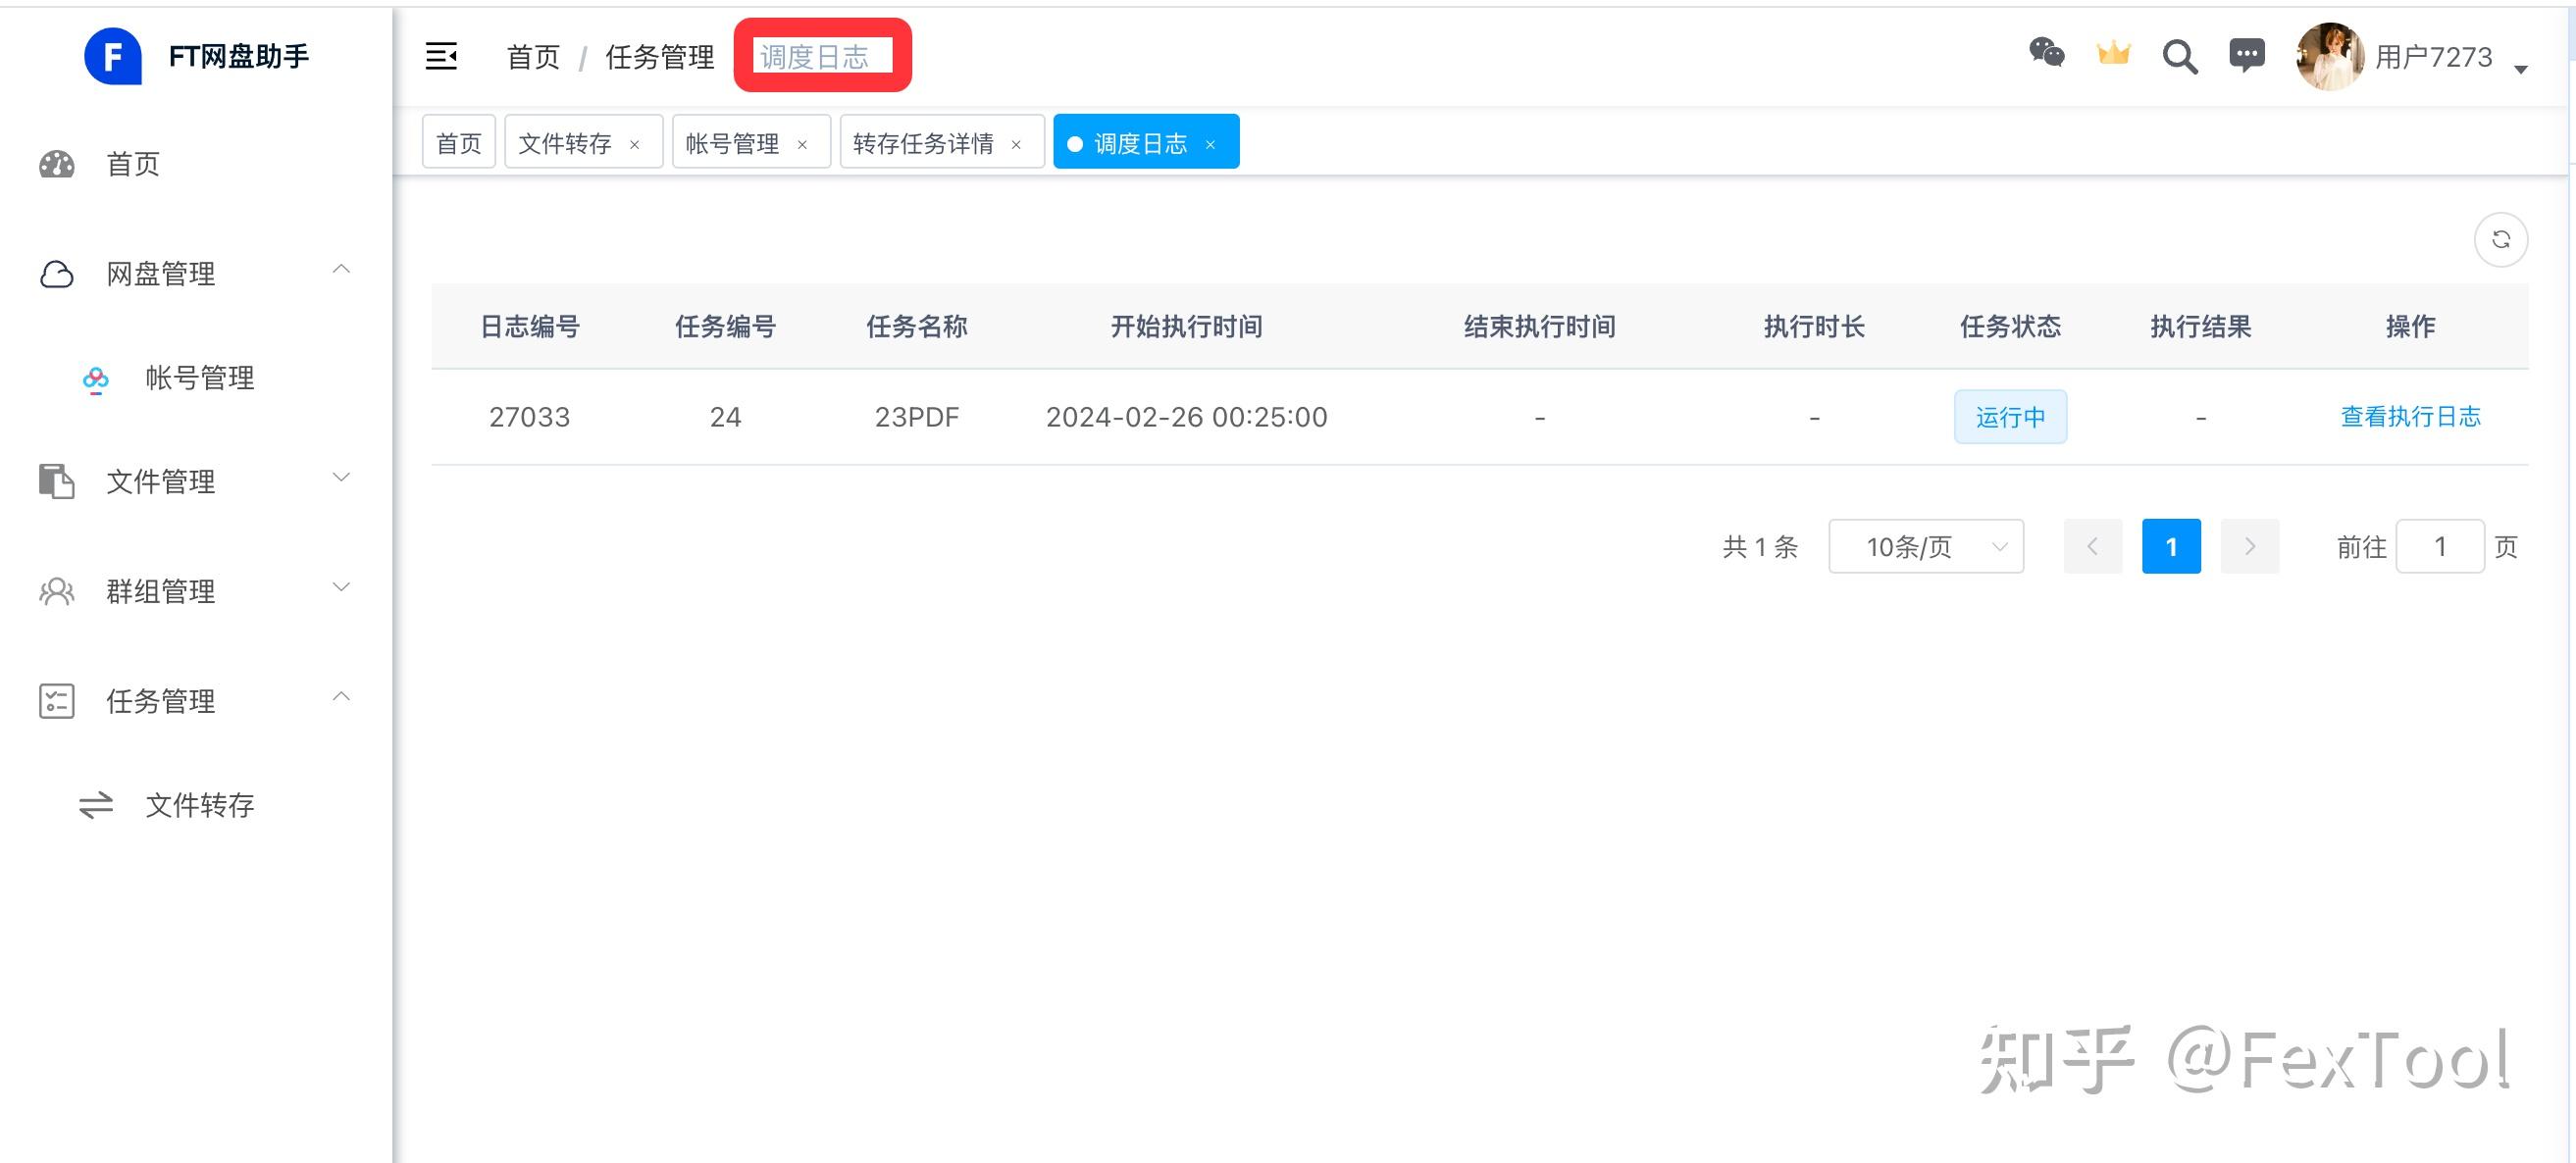The width and height of the screenshot is (2576, 1163).
Task: Click start time 2024-02-26 00:25:00
Action: [x=1187, y=417]
